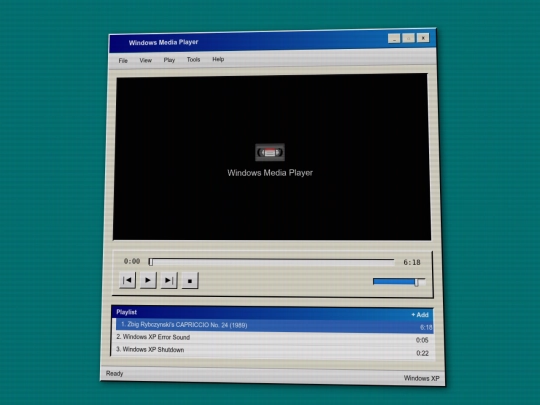Click the 0:22 duration of Shutdown

pyautogui.click(x=423, y=353)
